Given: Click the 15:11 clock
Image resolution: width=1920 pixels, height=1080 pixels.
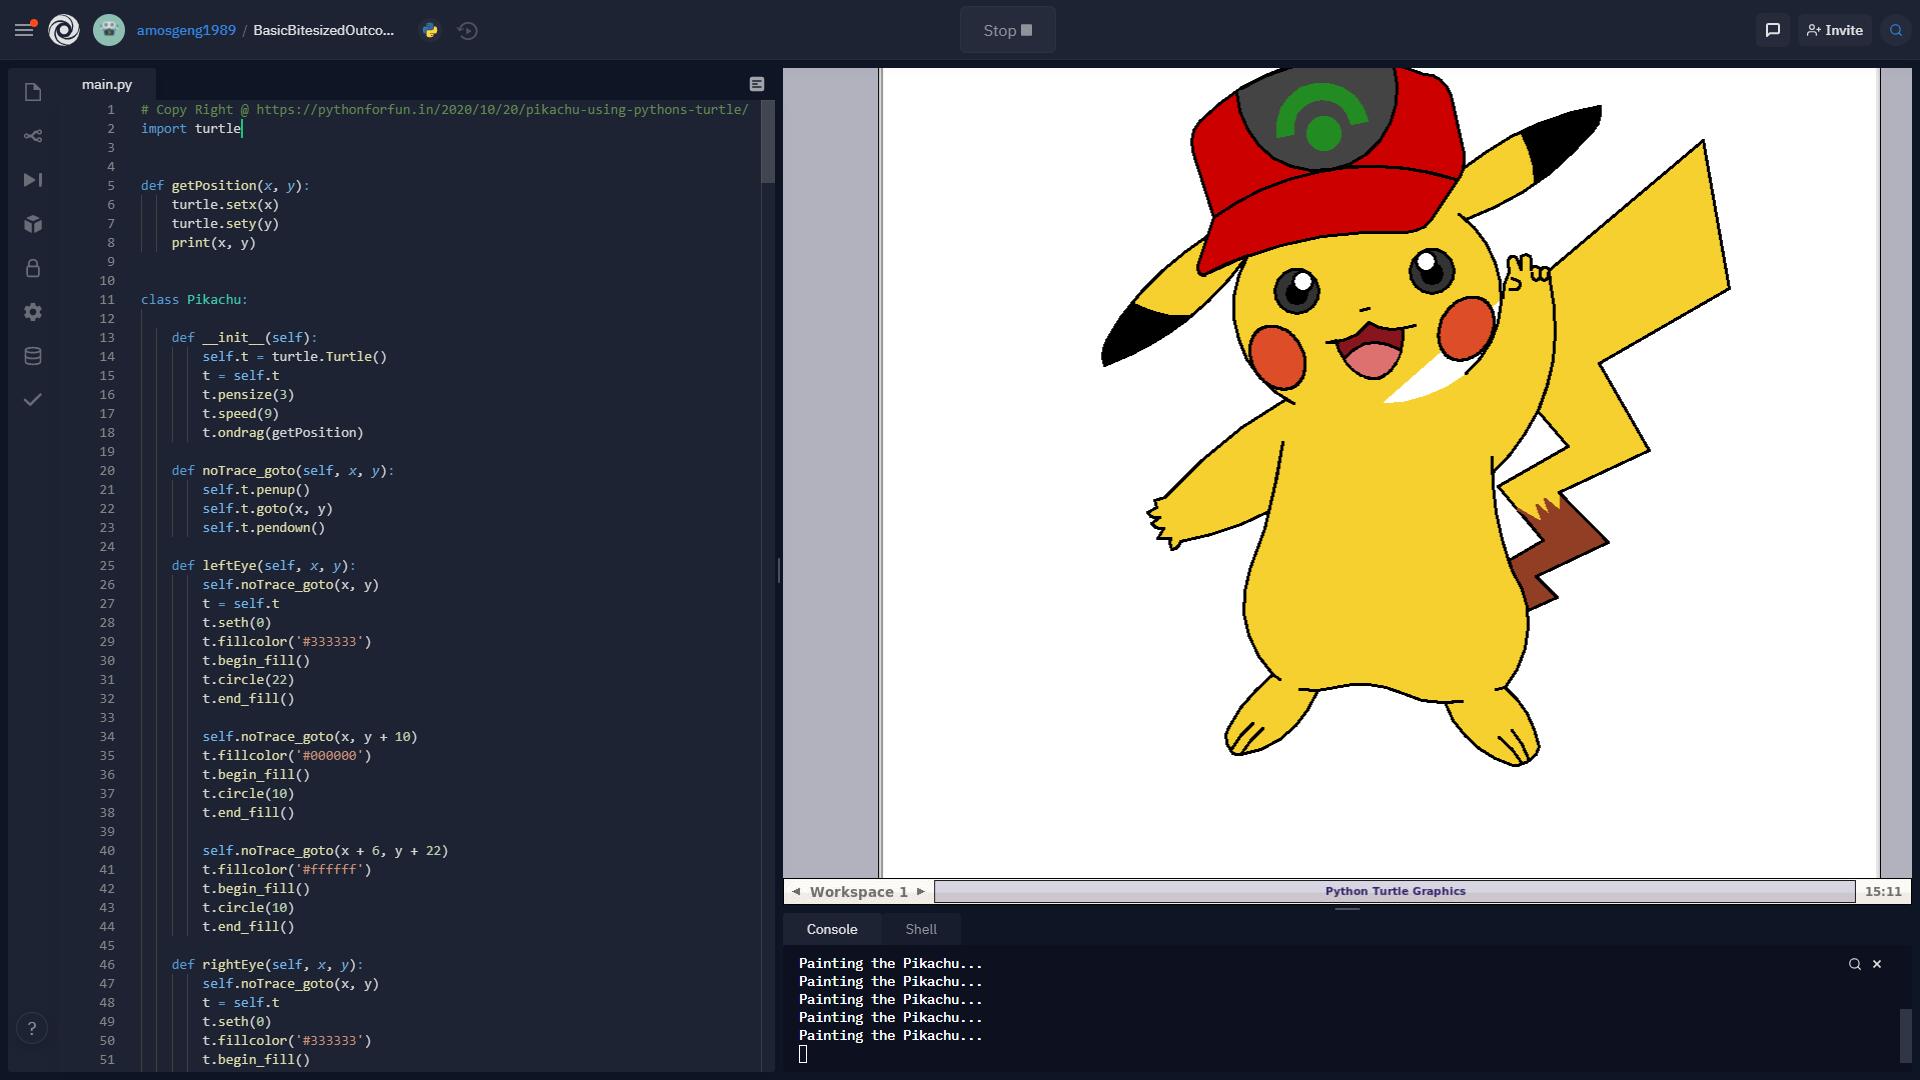Looking at the screenshot, I should tap(1883, 891).
